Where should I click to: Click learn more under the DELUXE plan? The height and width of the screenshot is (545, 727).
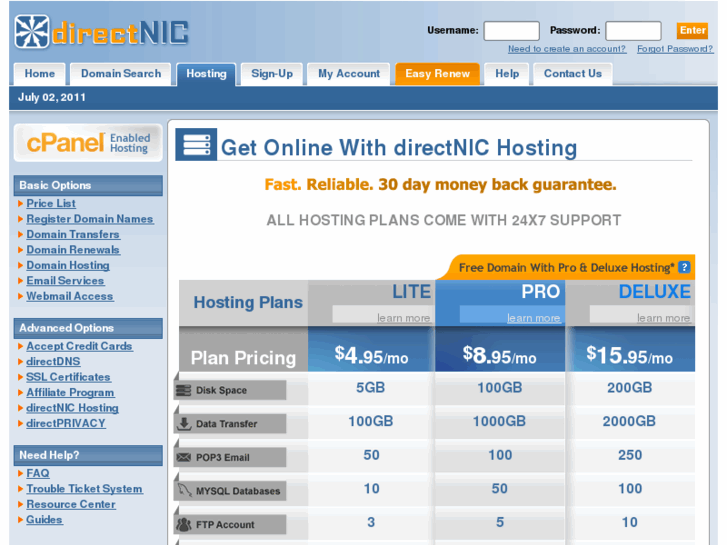coord(663,318)
